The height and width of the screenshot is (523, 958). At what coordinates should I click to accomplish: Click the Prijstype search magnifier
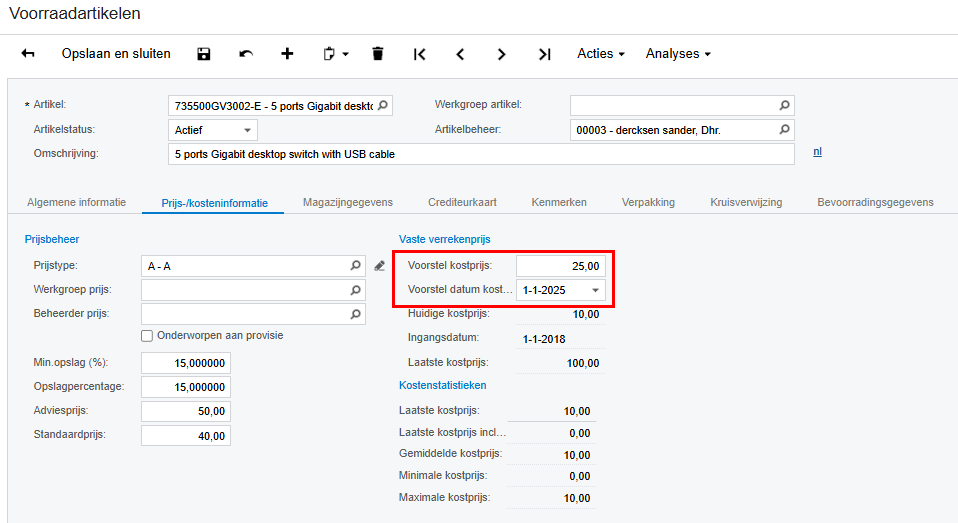pyautogui.click(x=356, y=265)
